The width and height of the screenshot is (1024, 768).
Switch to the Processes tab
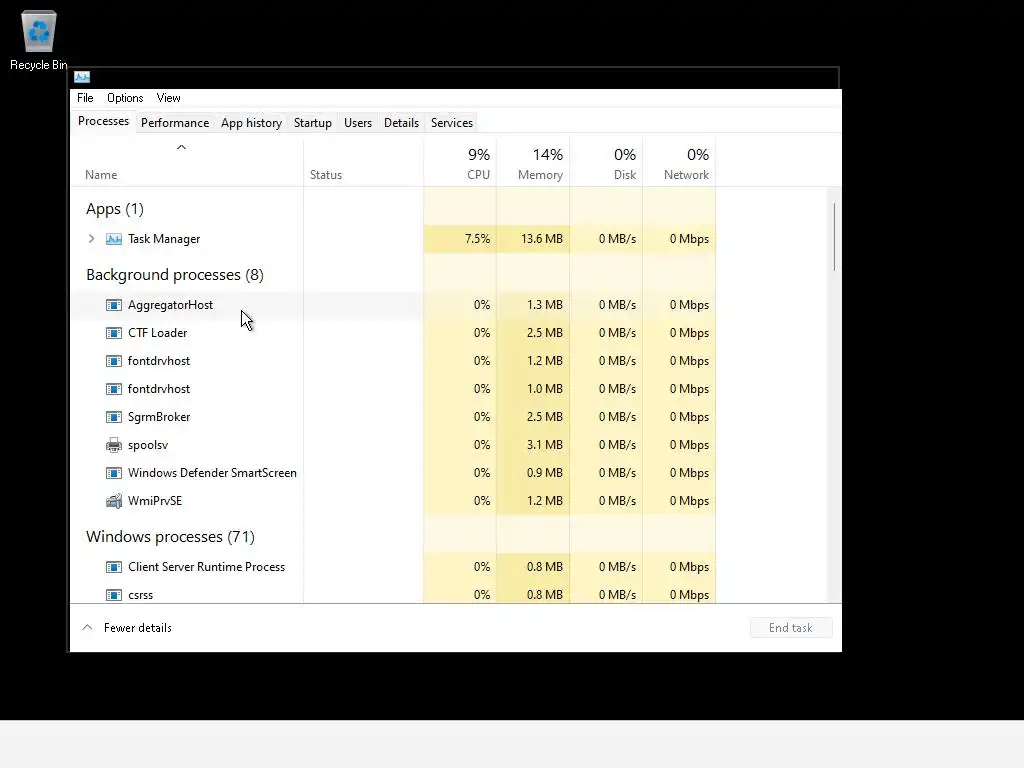coord(103,121)
